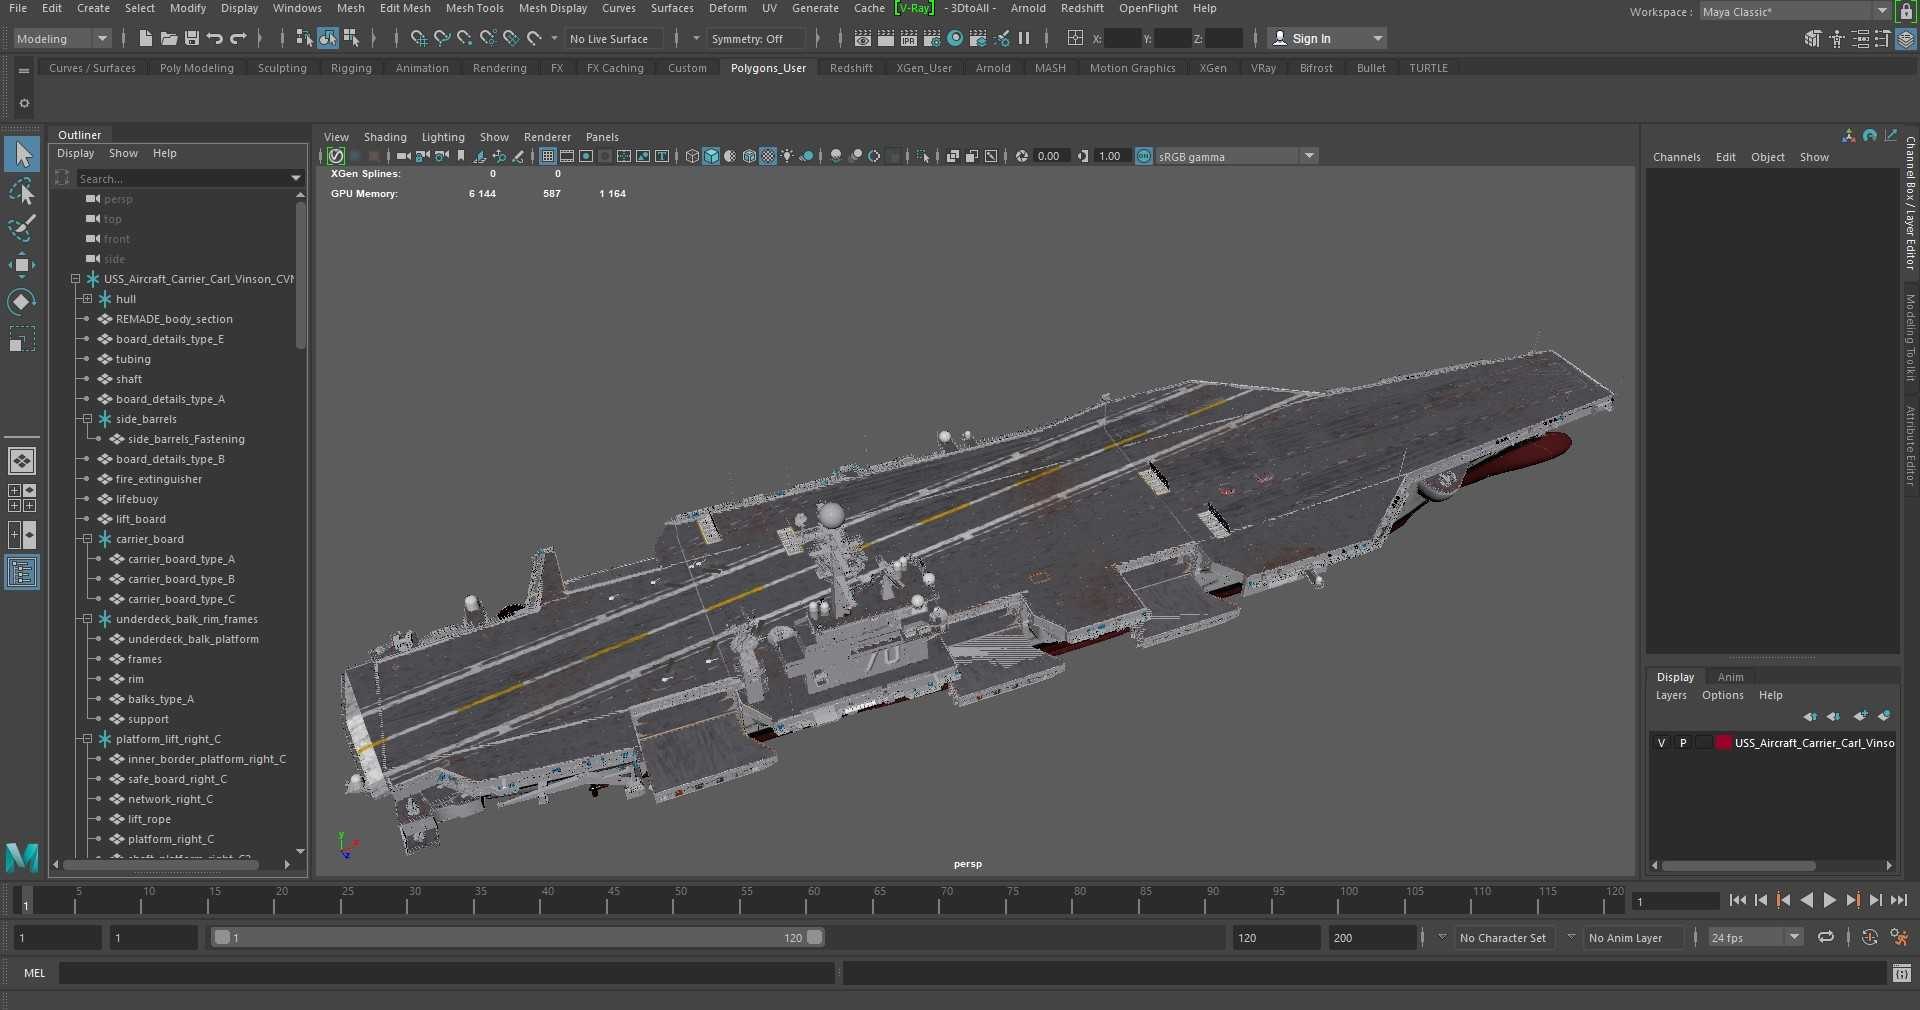Screen dimensions: 1920x1010
Task: Click the Sign In button
Action: pyautogui.click(x=1327, y=38)
